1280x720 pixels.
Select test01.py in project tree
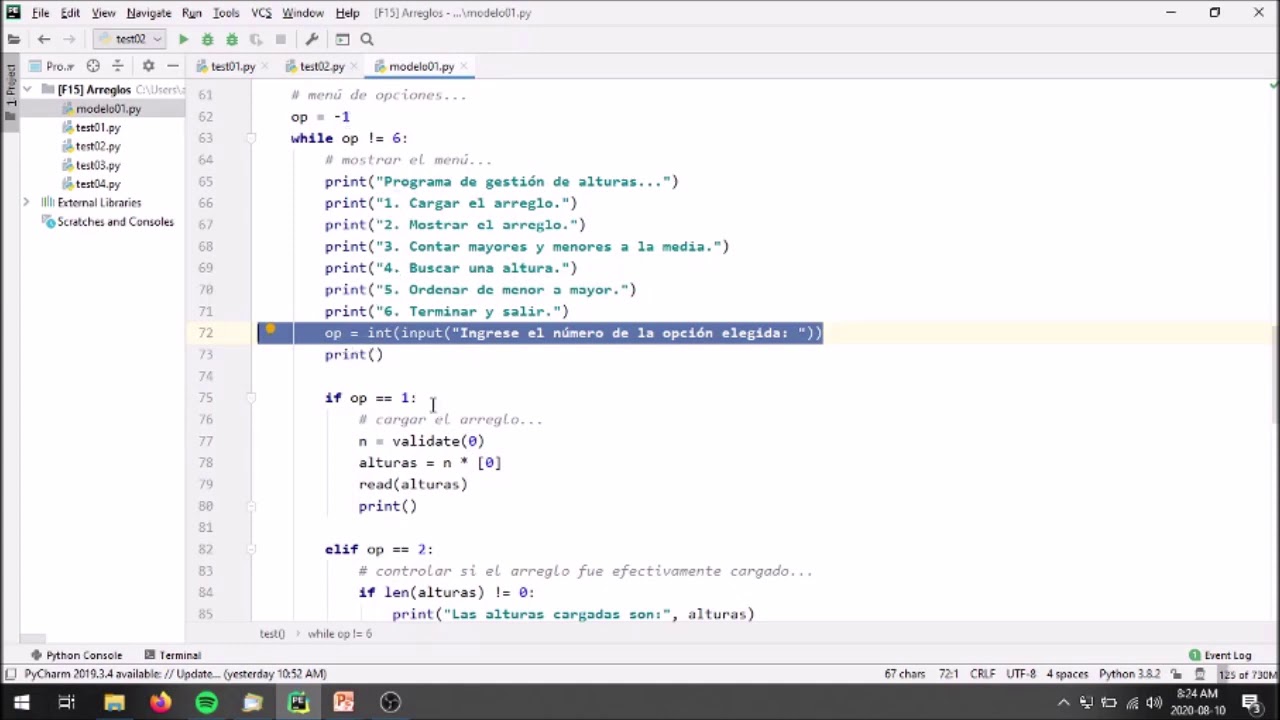point(98,128)
